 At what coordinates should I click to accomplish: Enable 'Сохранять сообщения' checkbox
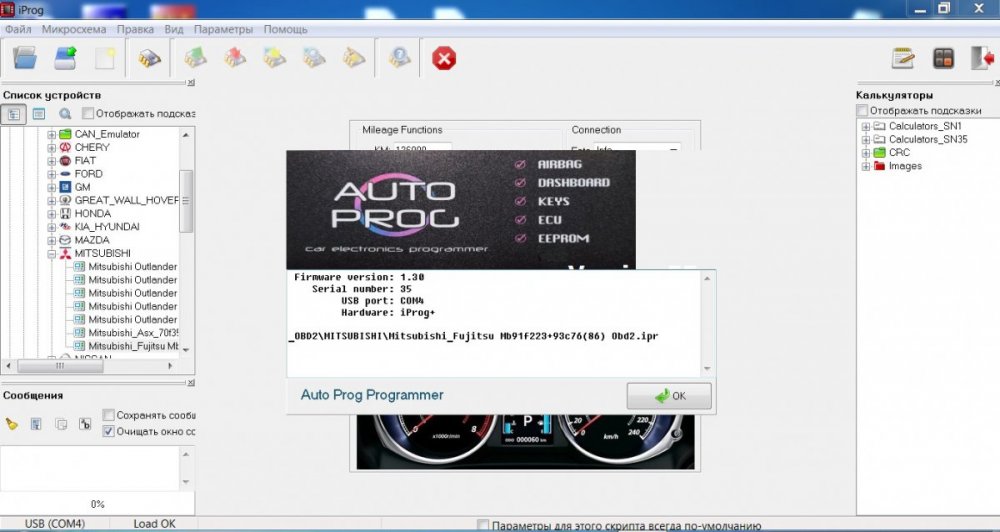point(108,415)
